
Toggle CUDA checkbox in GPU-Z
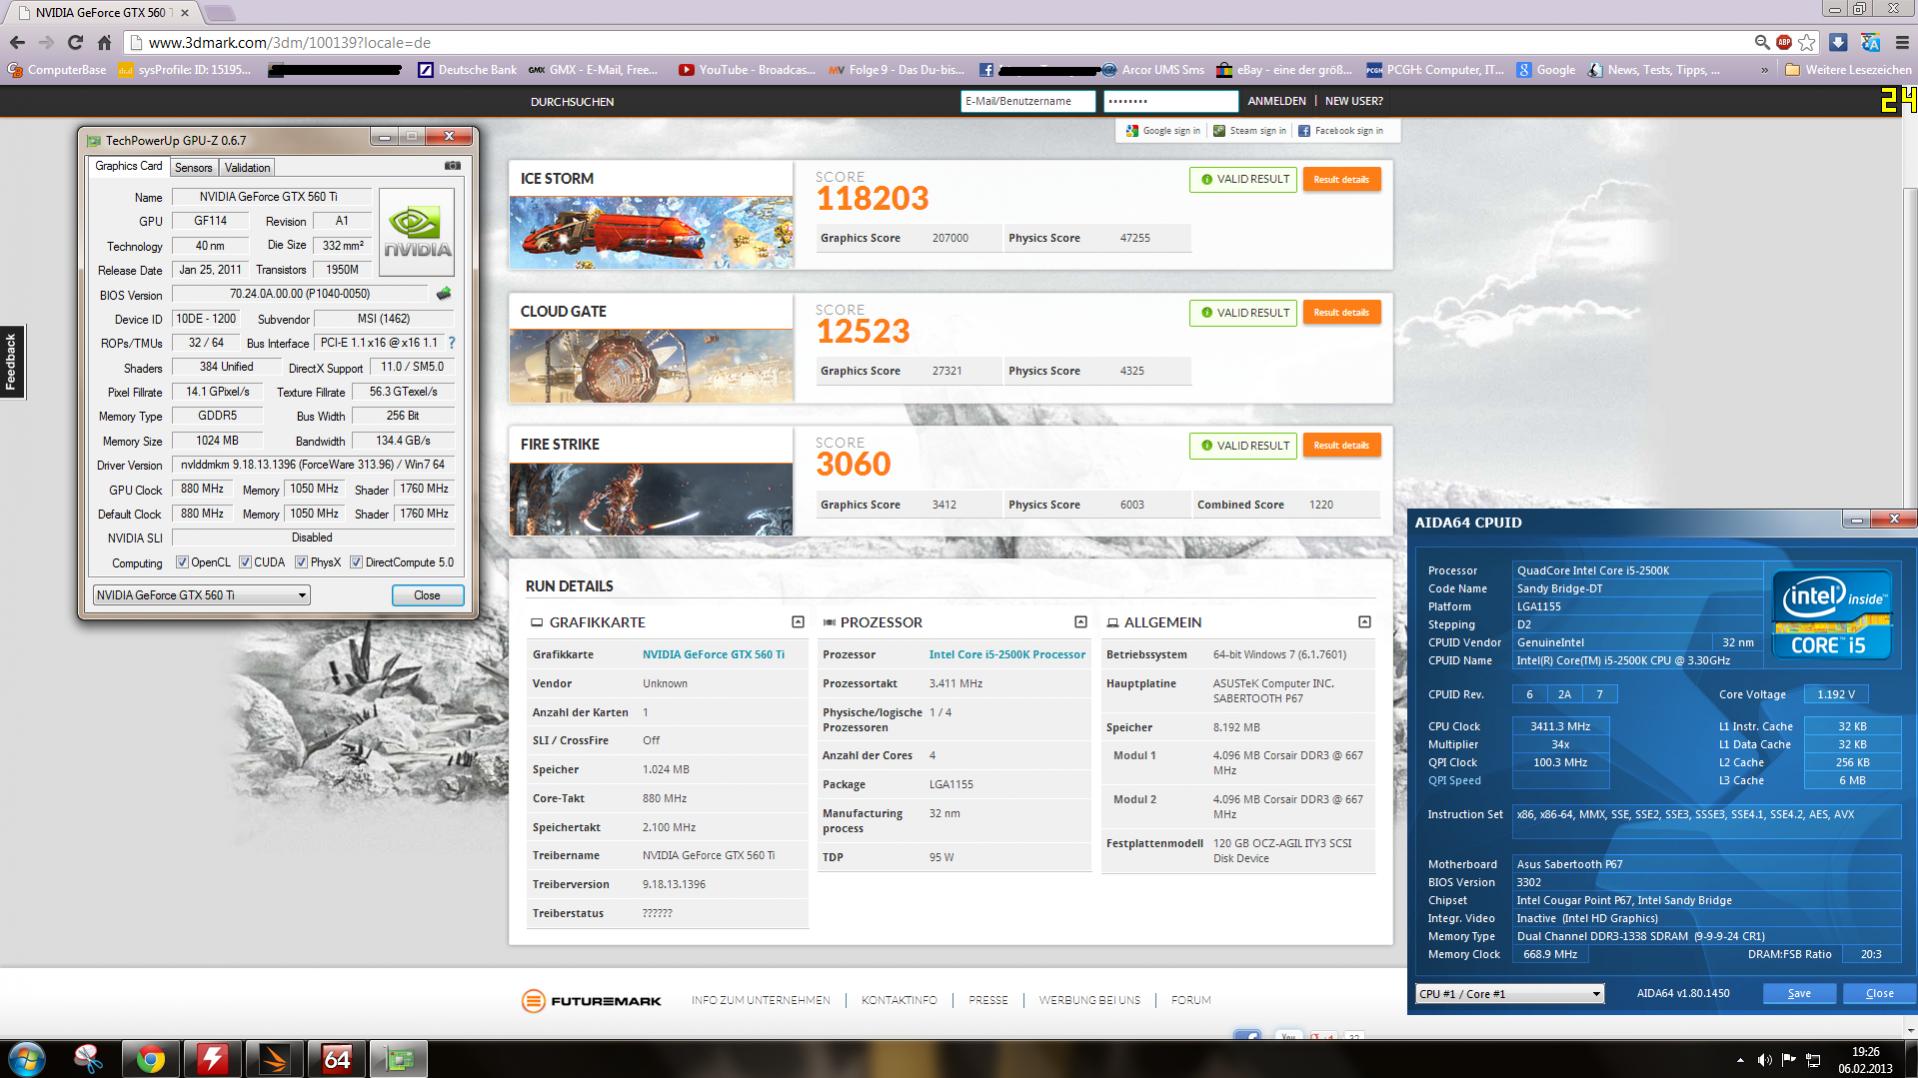coord(245,562)
